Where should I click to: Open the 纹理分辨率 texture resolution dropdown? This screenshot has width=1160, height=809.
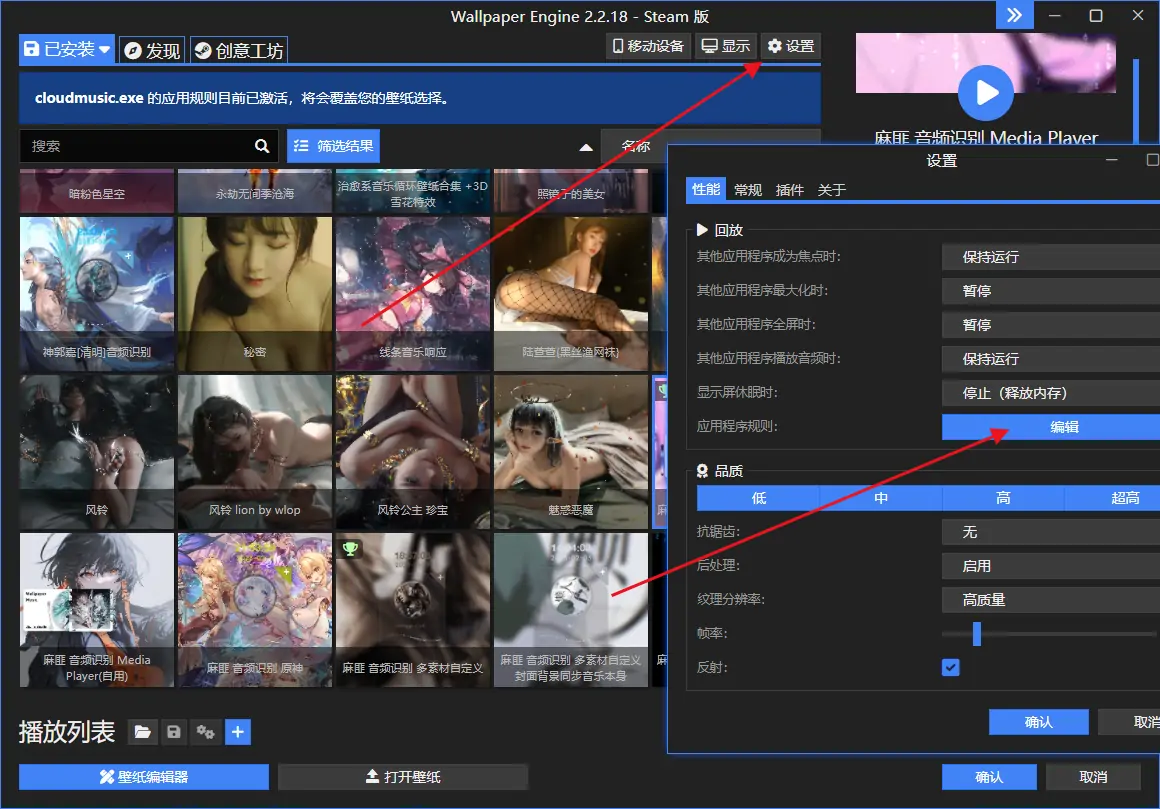(x=1050, y=600)
